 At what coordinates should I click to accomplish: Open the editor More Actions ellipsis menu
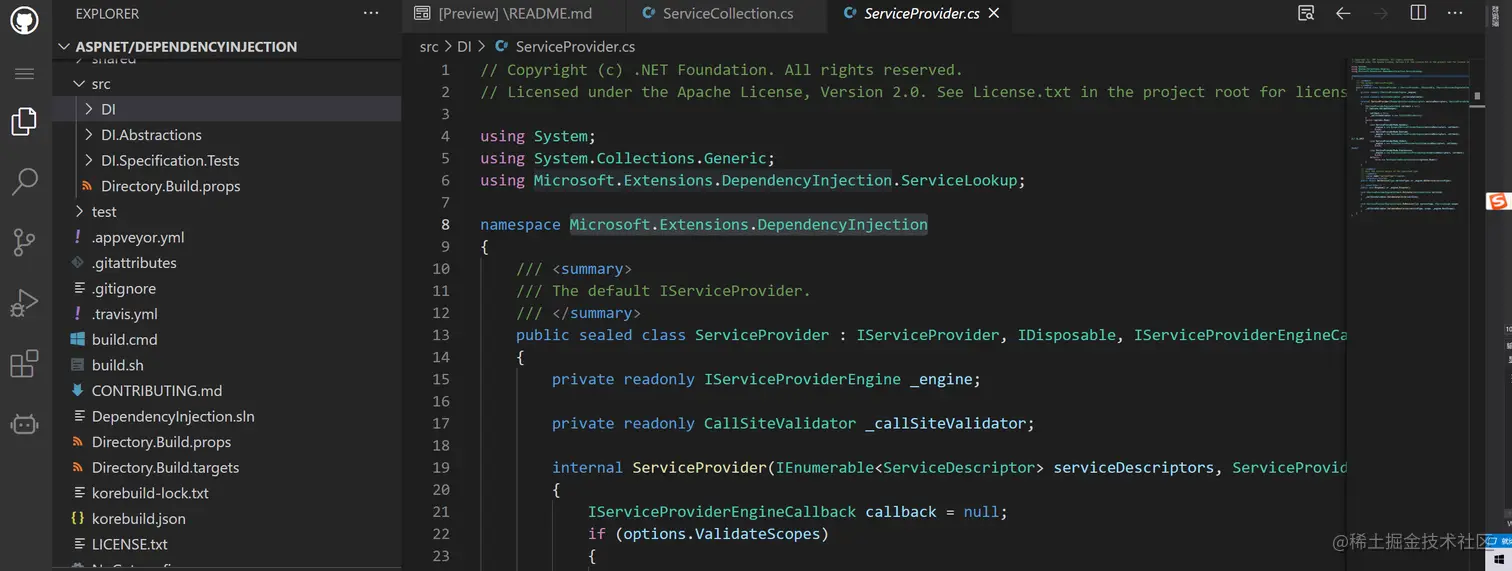pos(1456,13)
